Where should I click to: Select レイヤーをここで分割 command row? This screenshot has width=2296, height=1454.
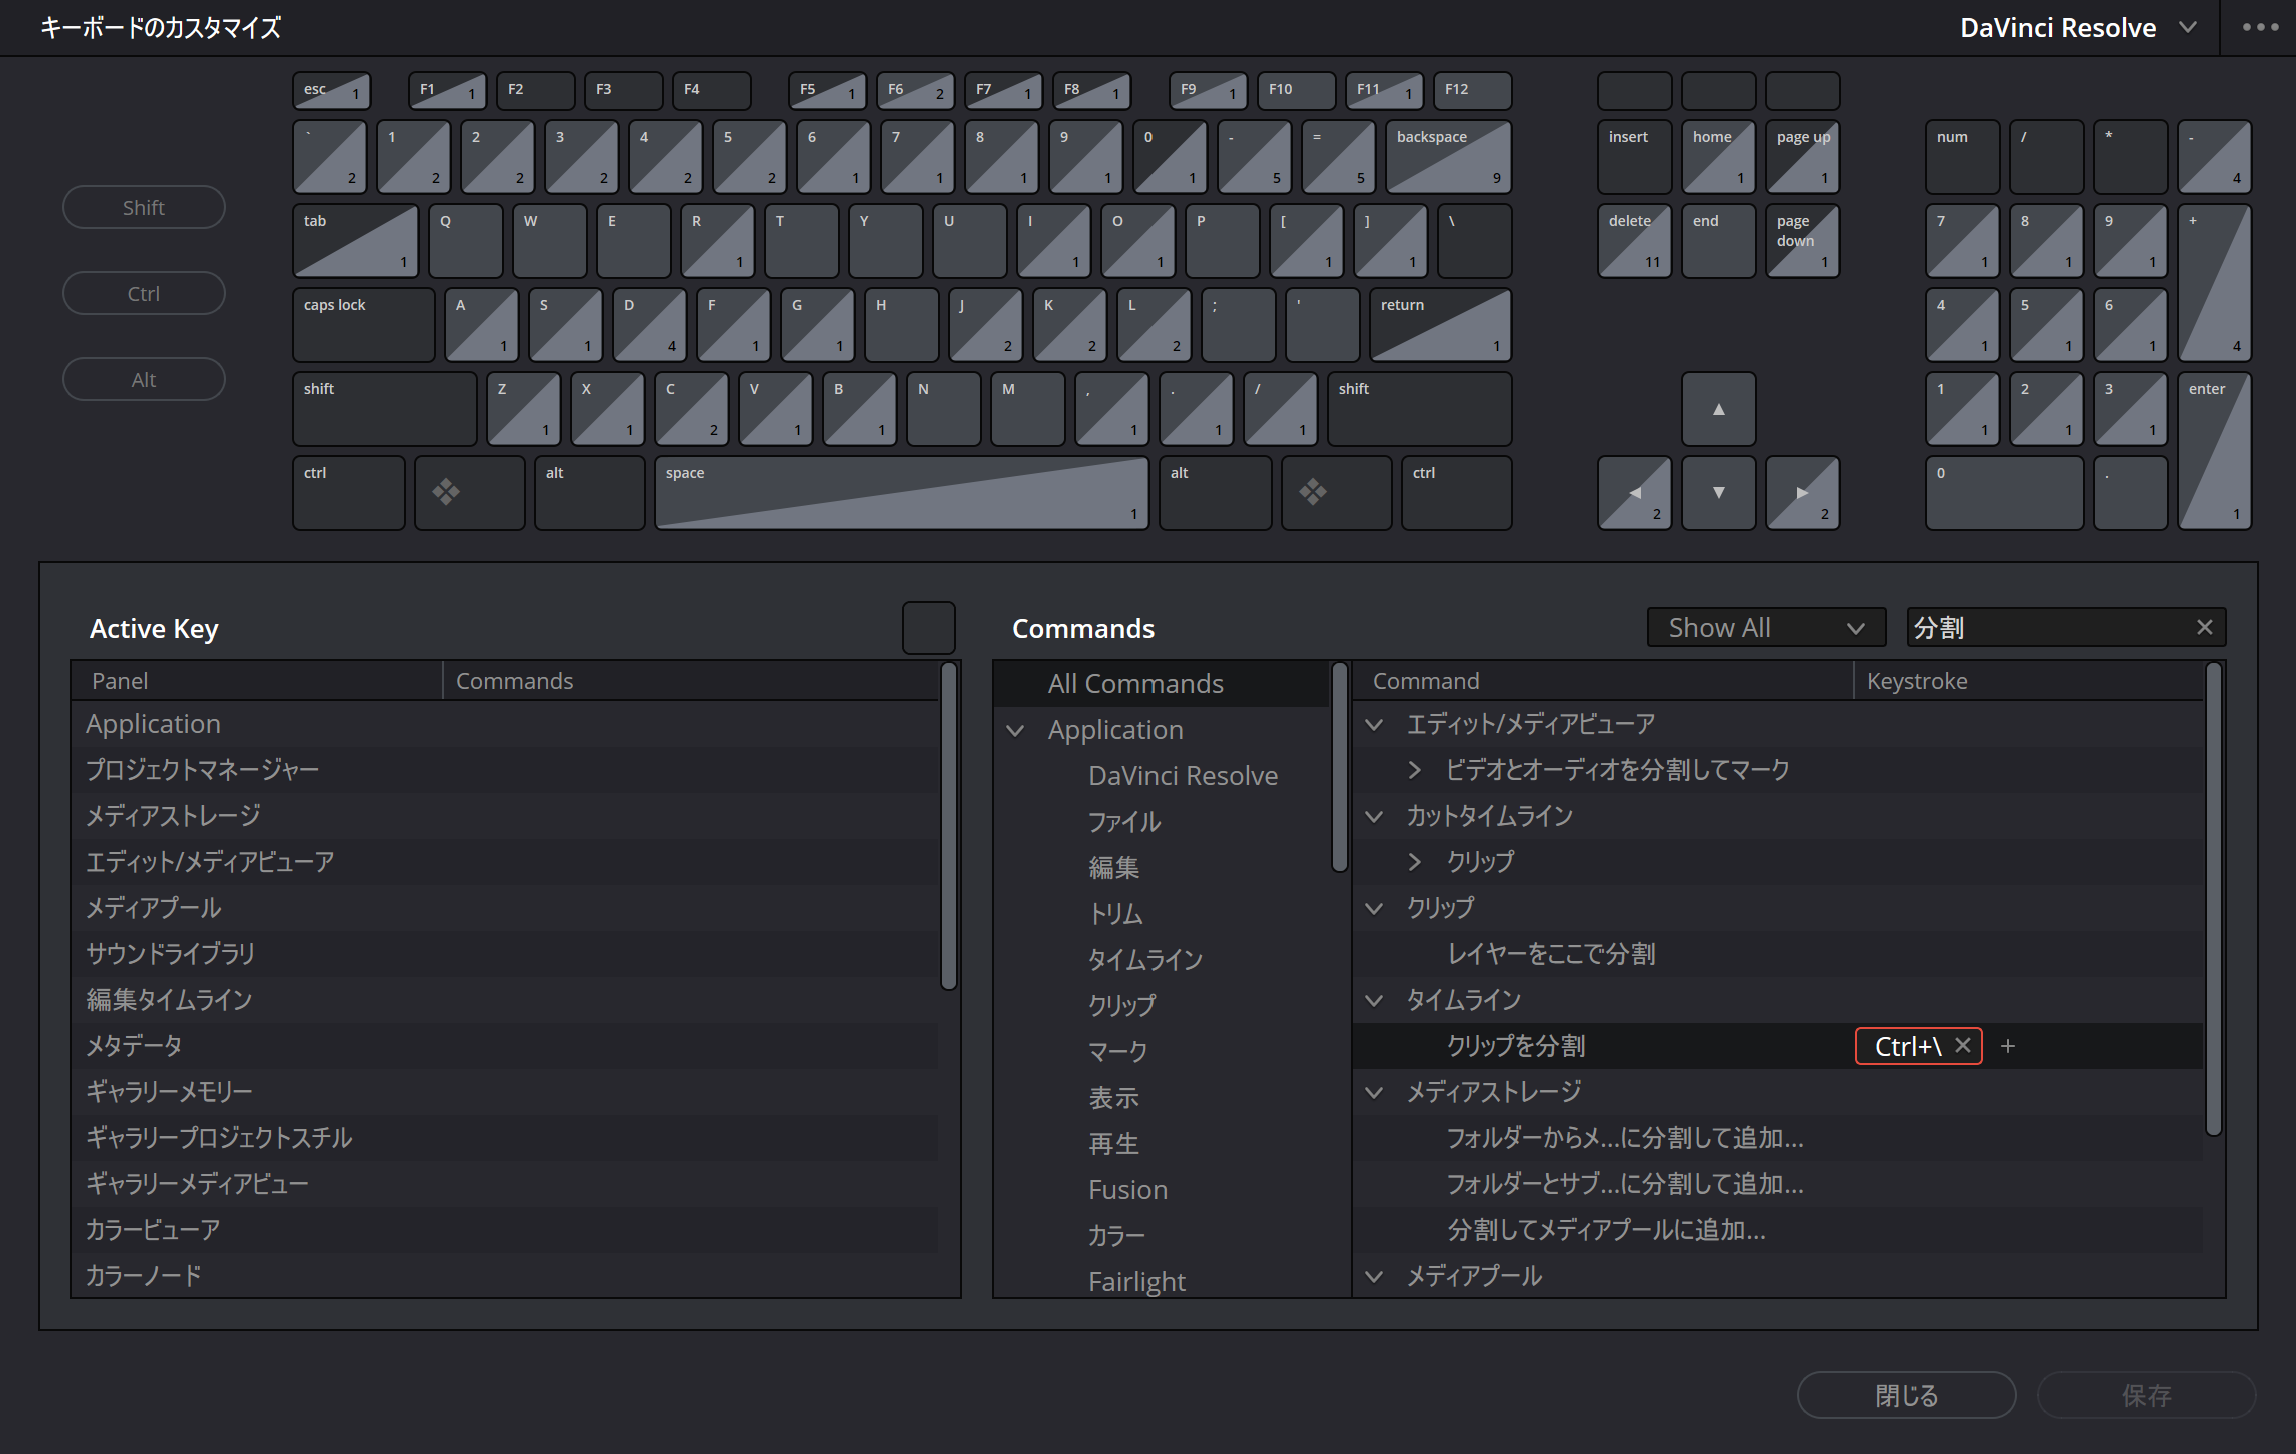point(1778,954)
